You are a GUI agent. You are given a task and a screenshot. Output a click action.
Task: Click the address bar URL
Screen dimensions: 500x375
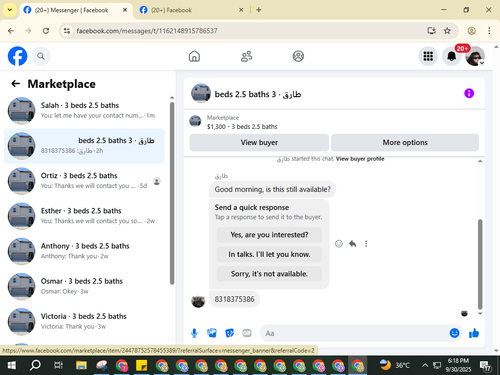147,31
